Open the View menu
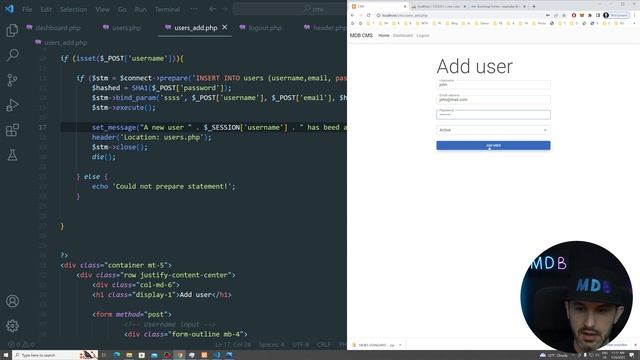This screenshot has width=640, height=360. click(102, 9)
